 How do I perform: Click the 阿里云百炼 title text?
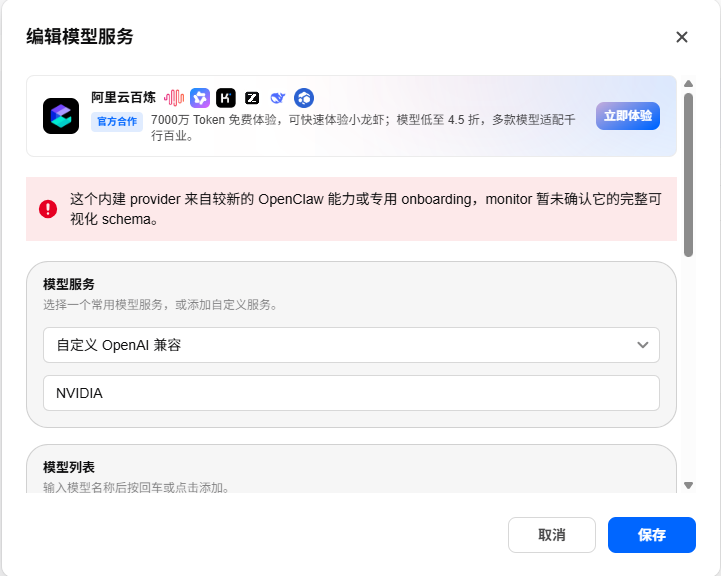tap(123, 97)
